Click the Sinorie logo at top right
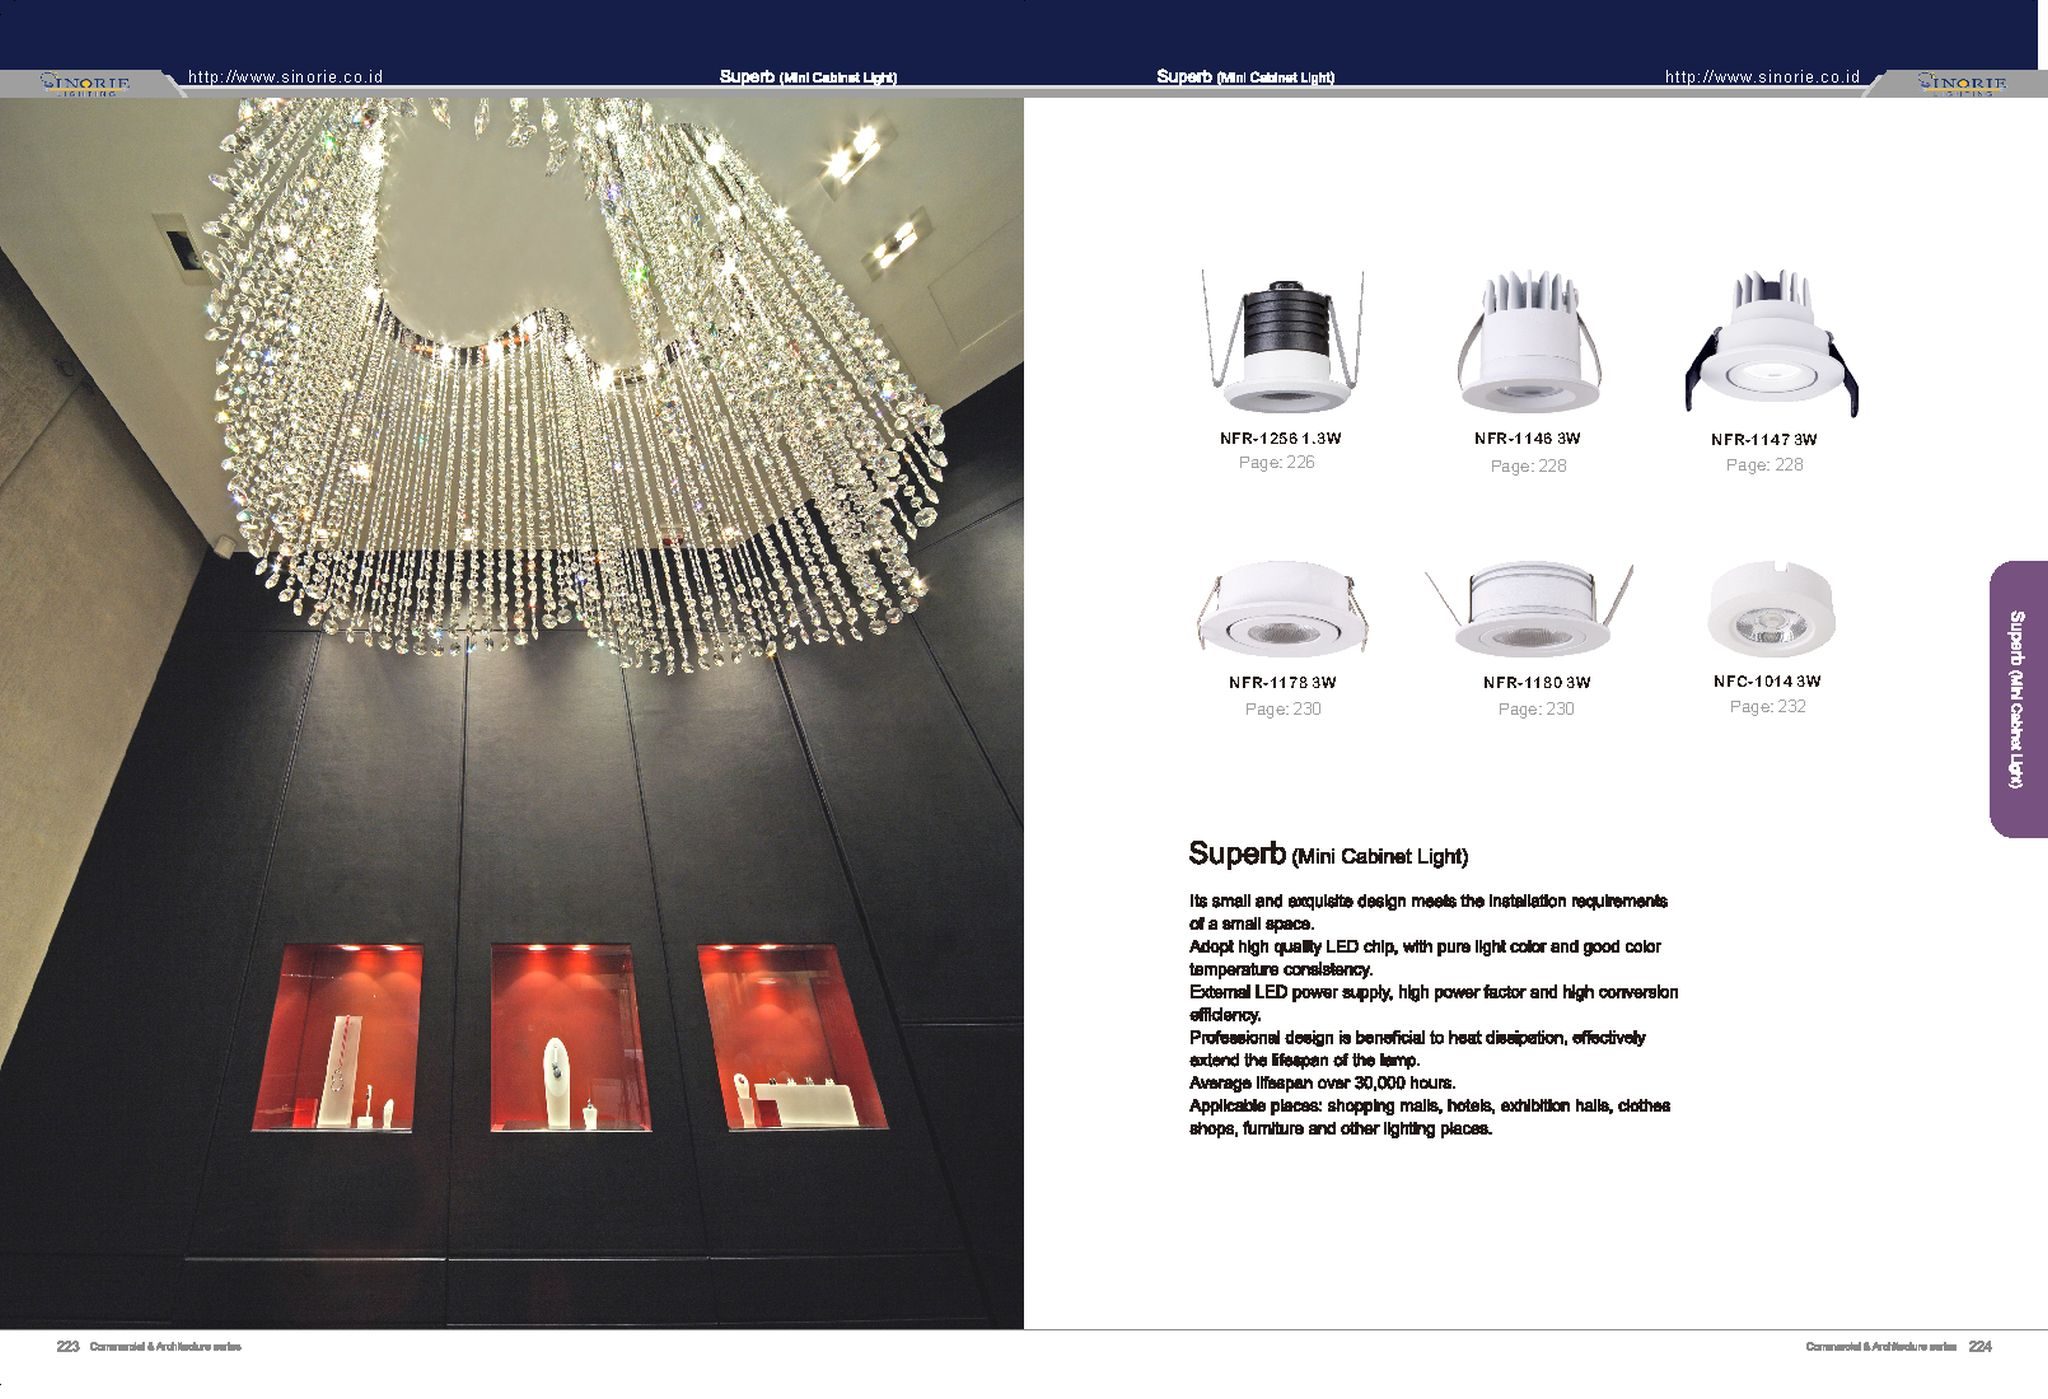 click(1961, 83)
